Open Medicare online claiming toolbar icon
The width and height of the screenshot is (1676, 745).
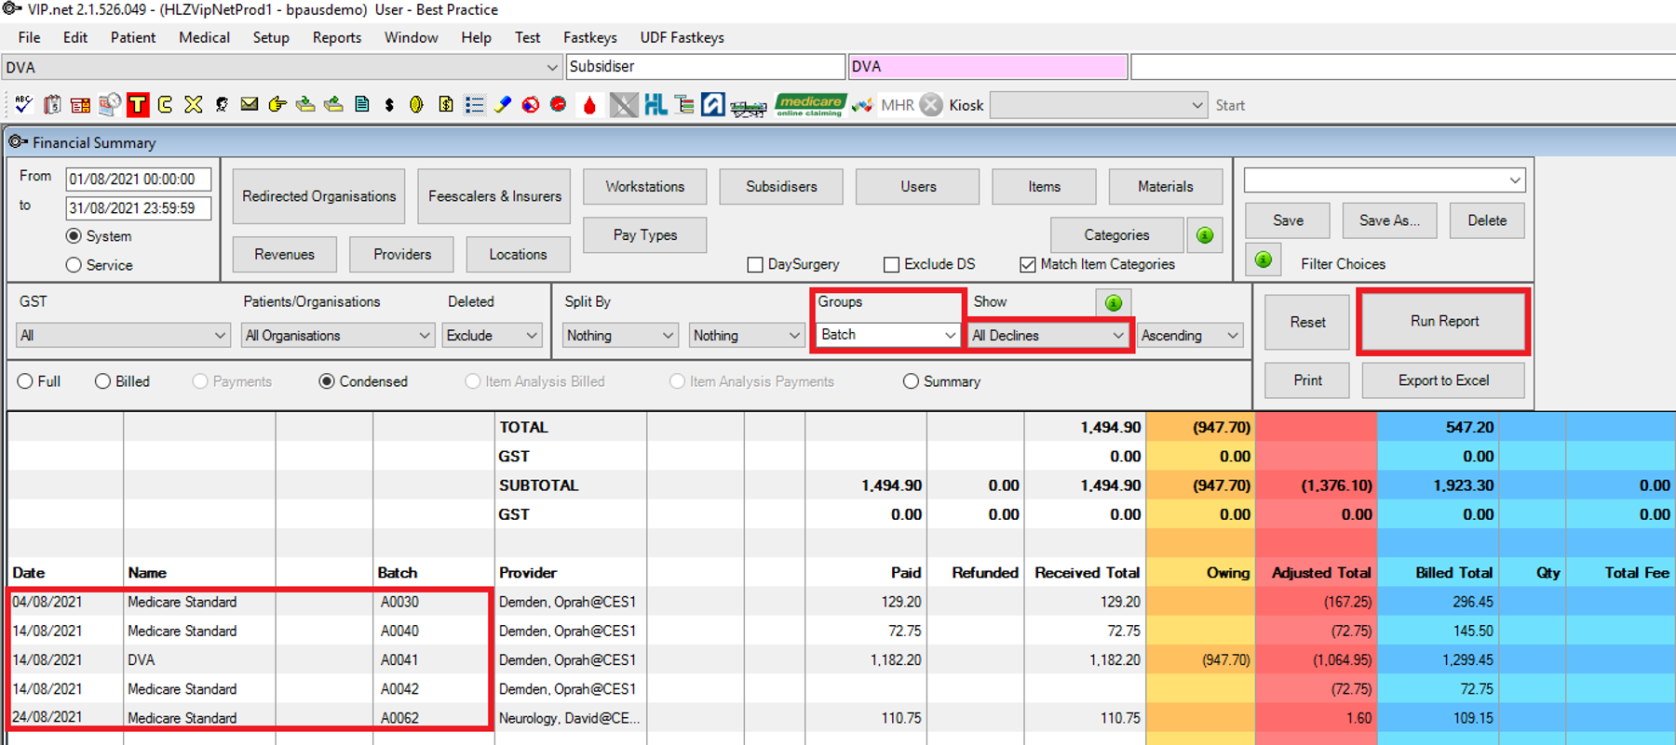pyautogui.click(x=810, y=104)
